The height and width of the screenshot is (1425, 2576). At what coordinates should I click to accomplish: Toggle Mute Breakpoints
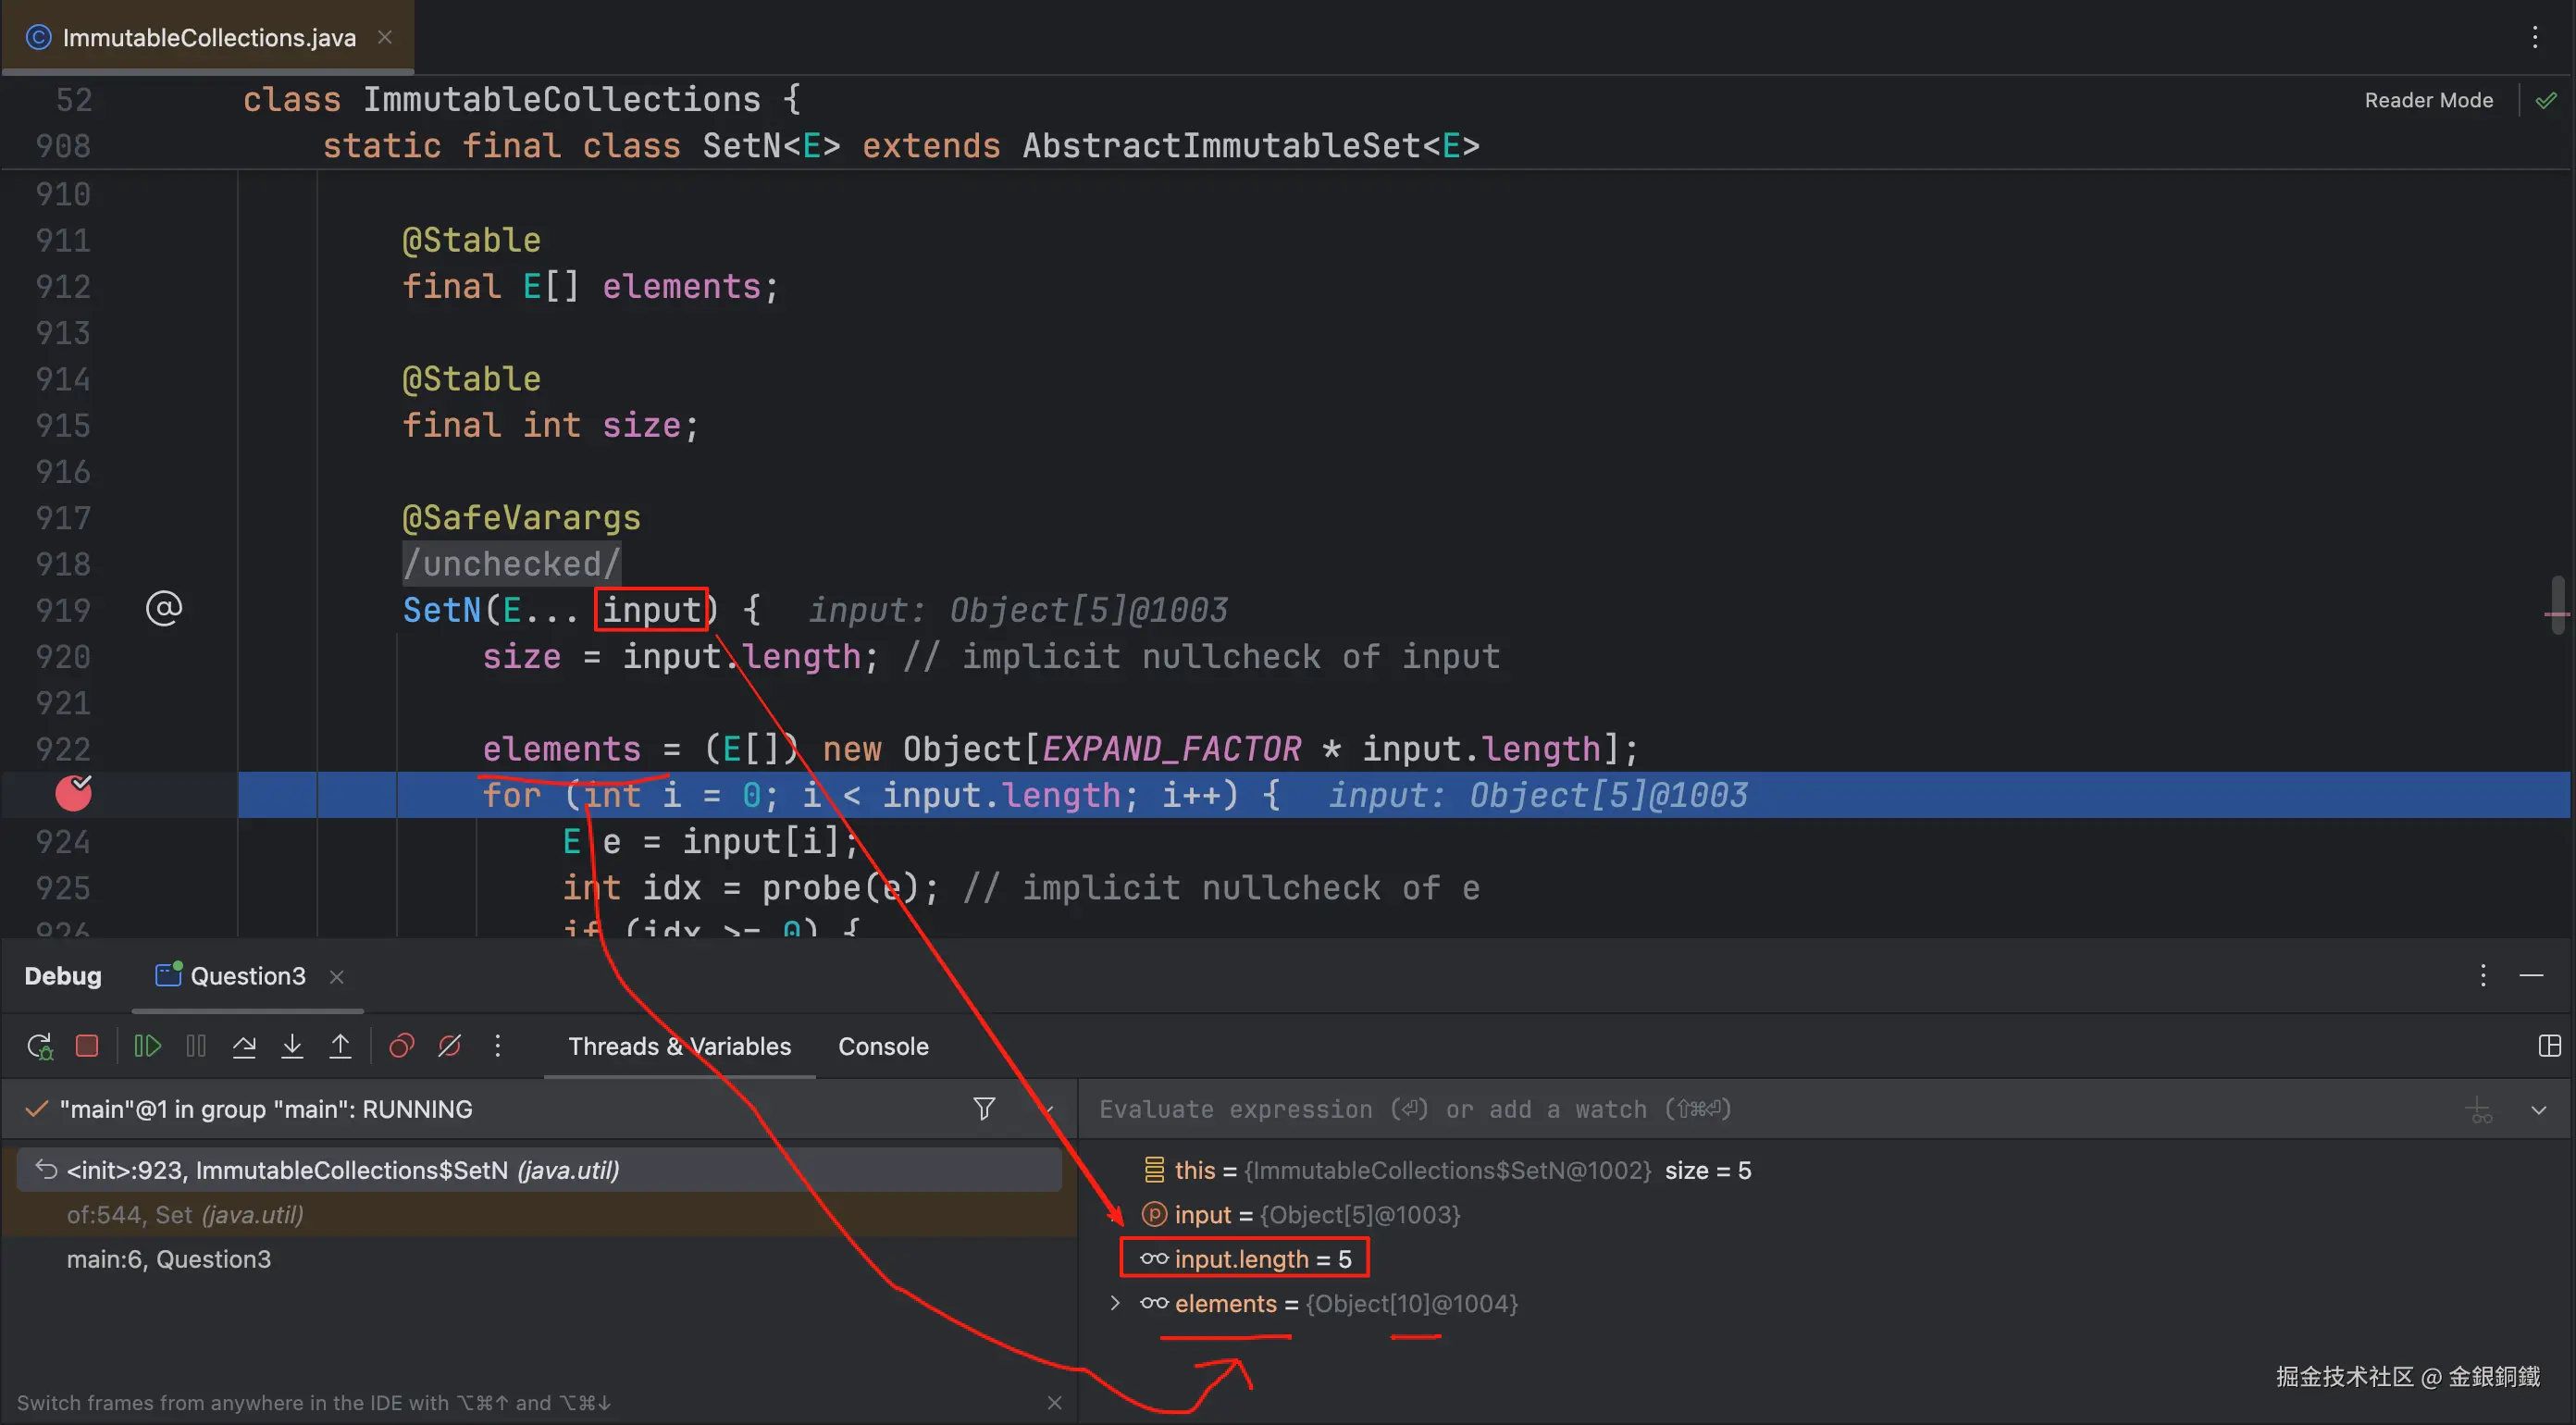click(450, 1046)
